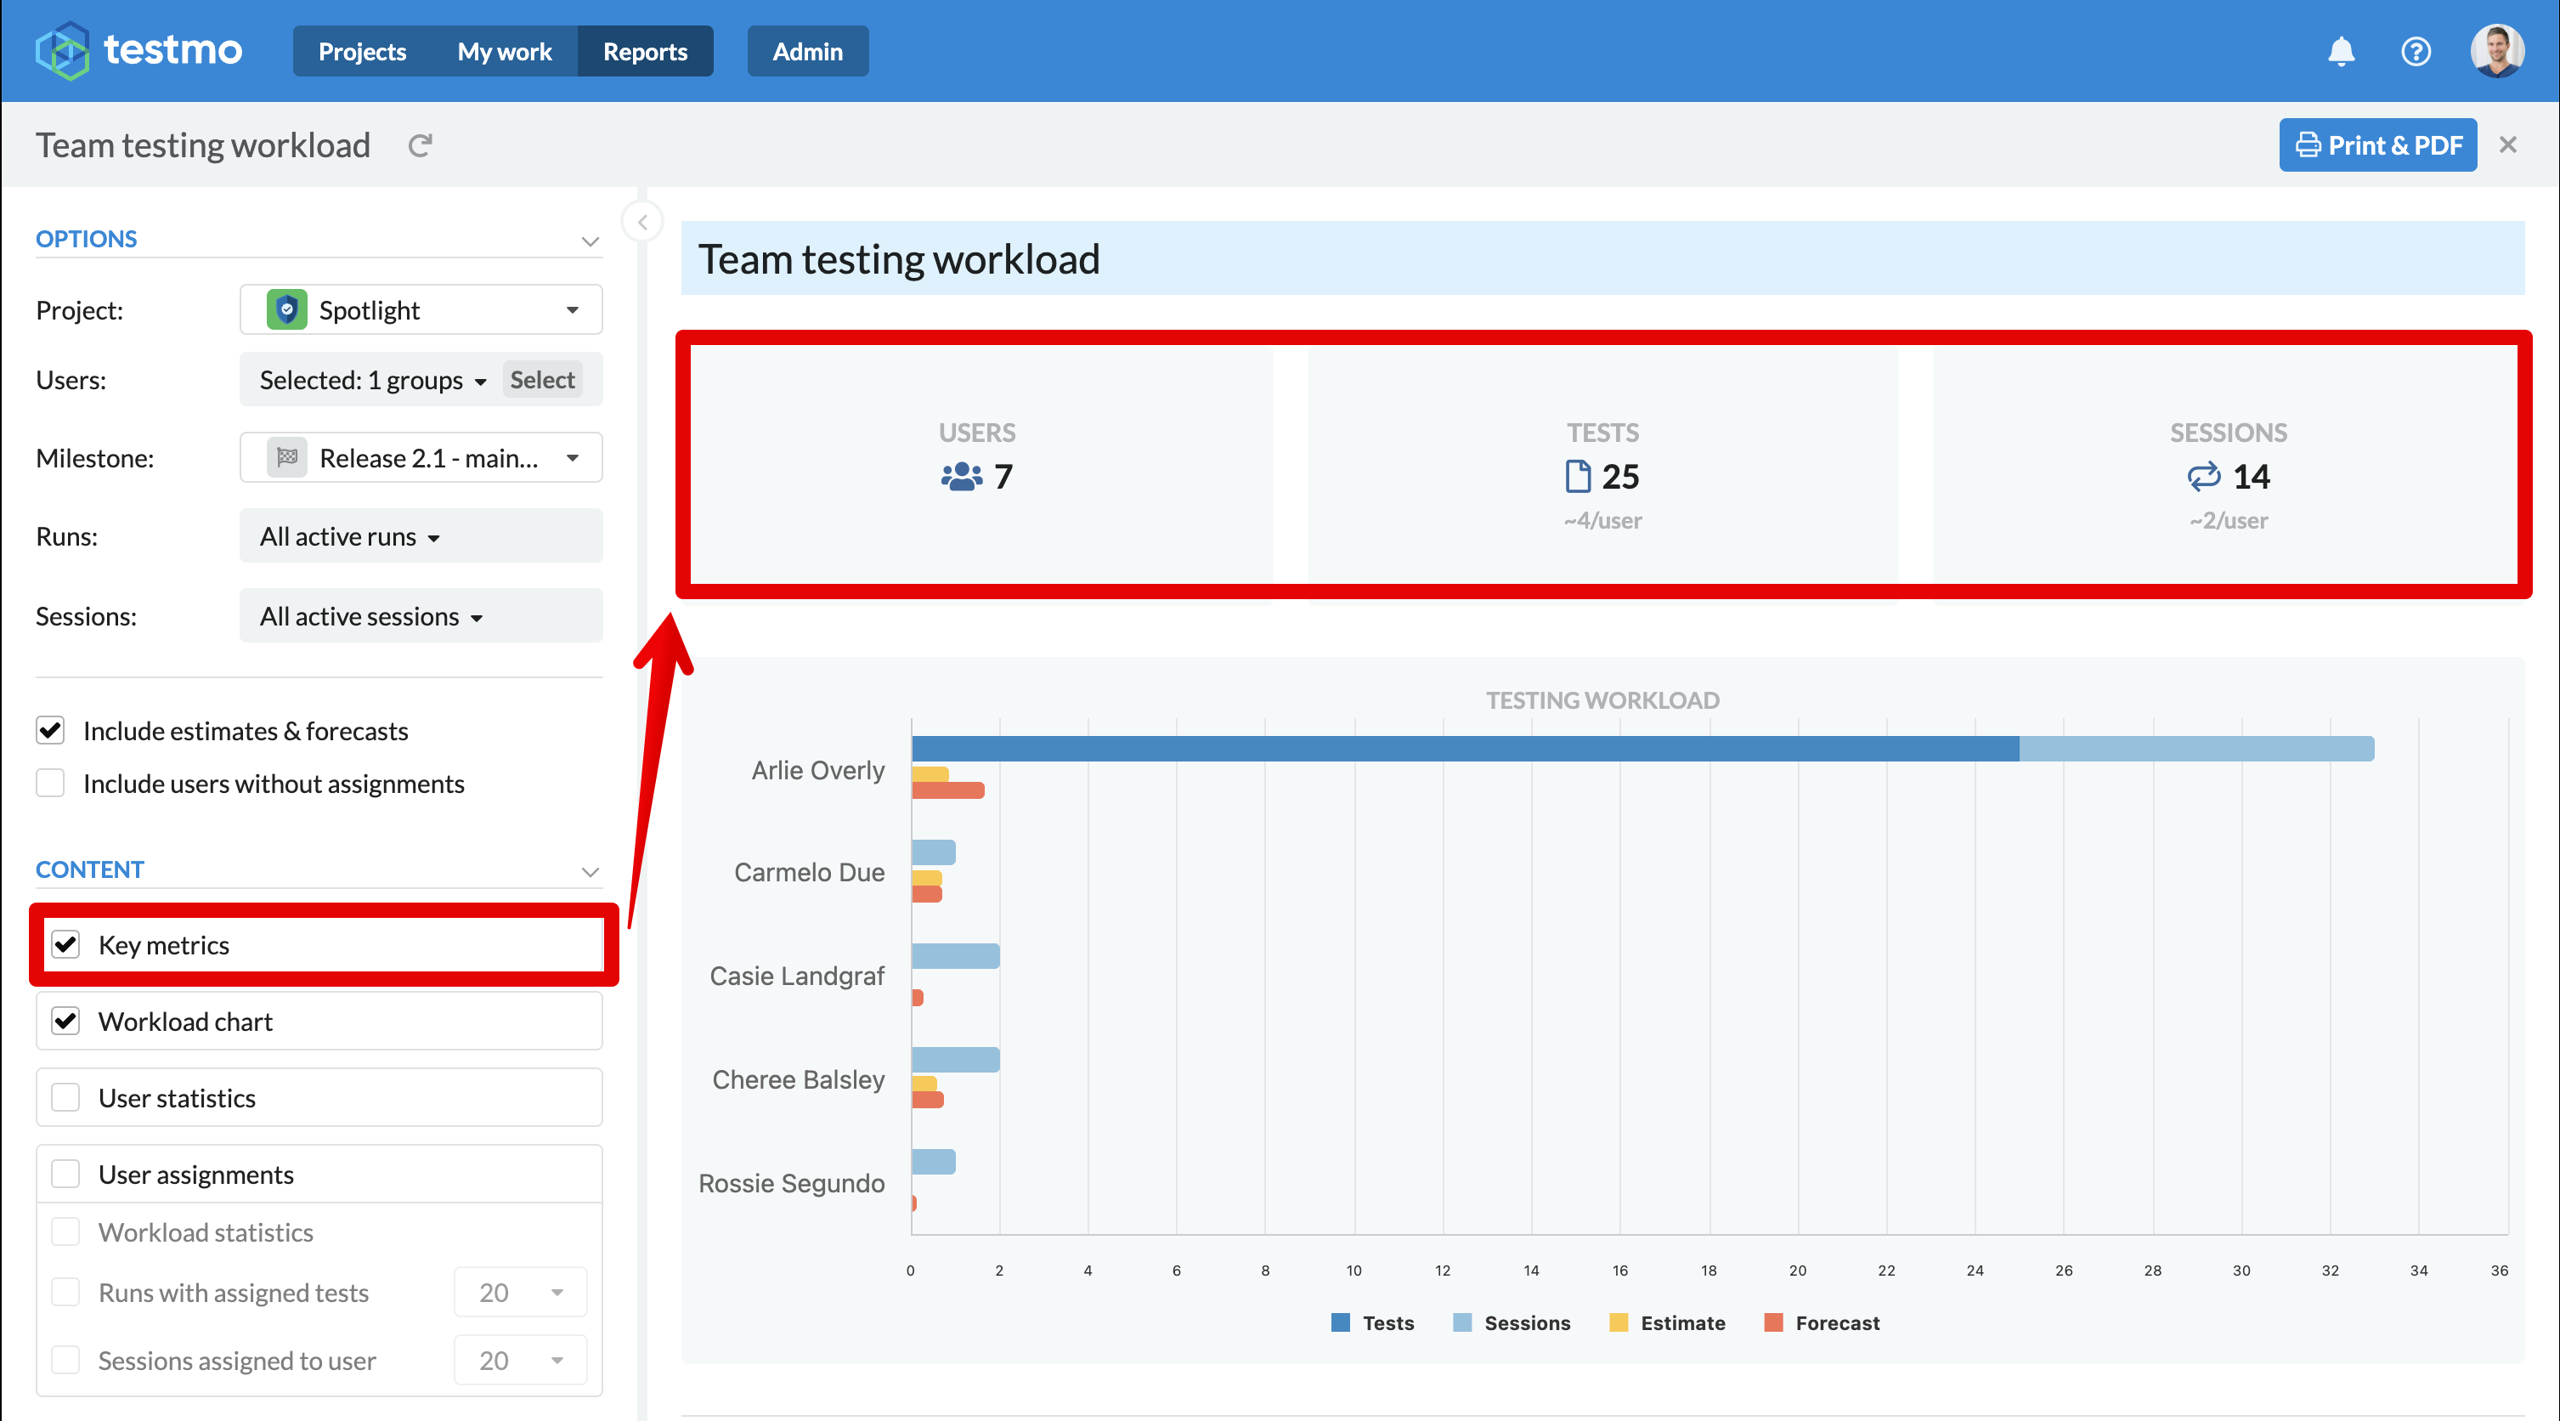Viewport: 2560px width, 1421px height.
Task: Click the 'Carmelo Due' chart label
Action: pos(809,872)
